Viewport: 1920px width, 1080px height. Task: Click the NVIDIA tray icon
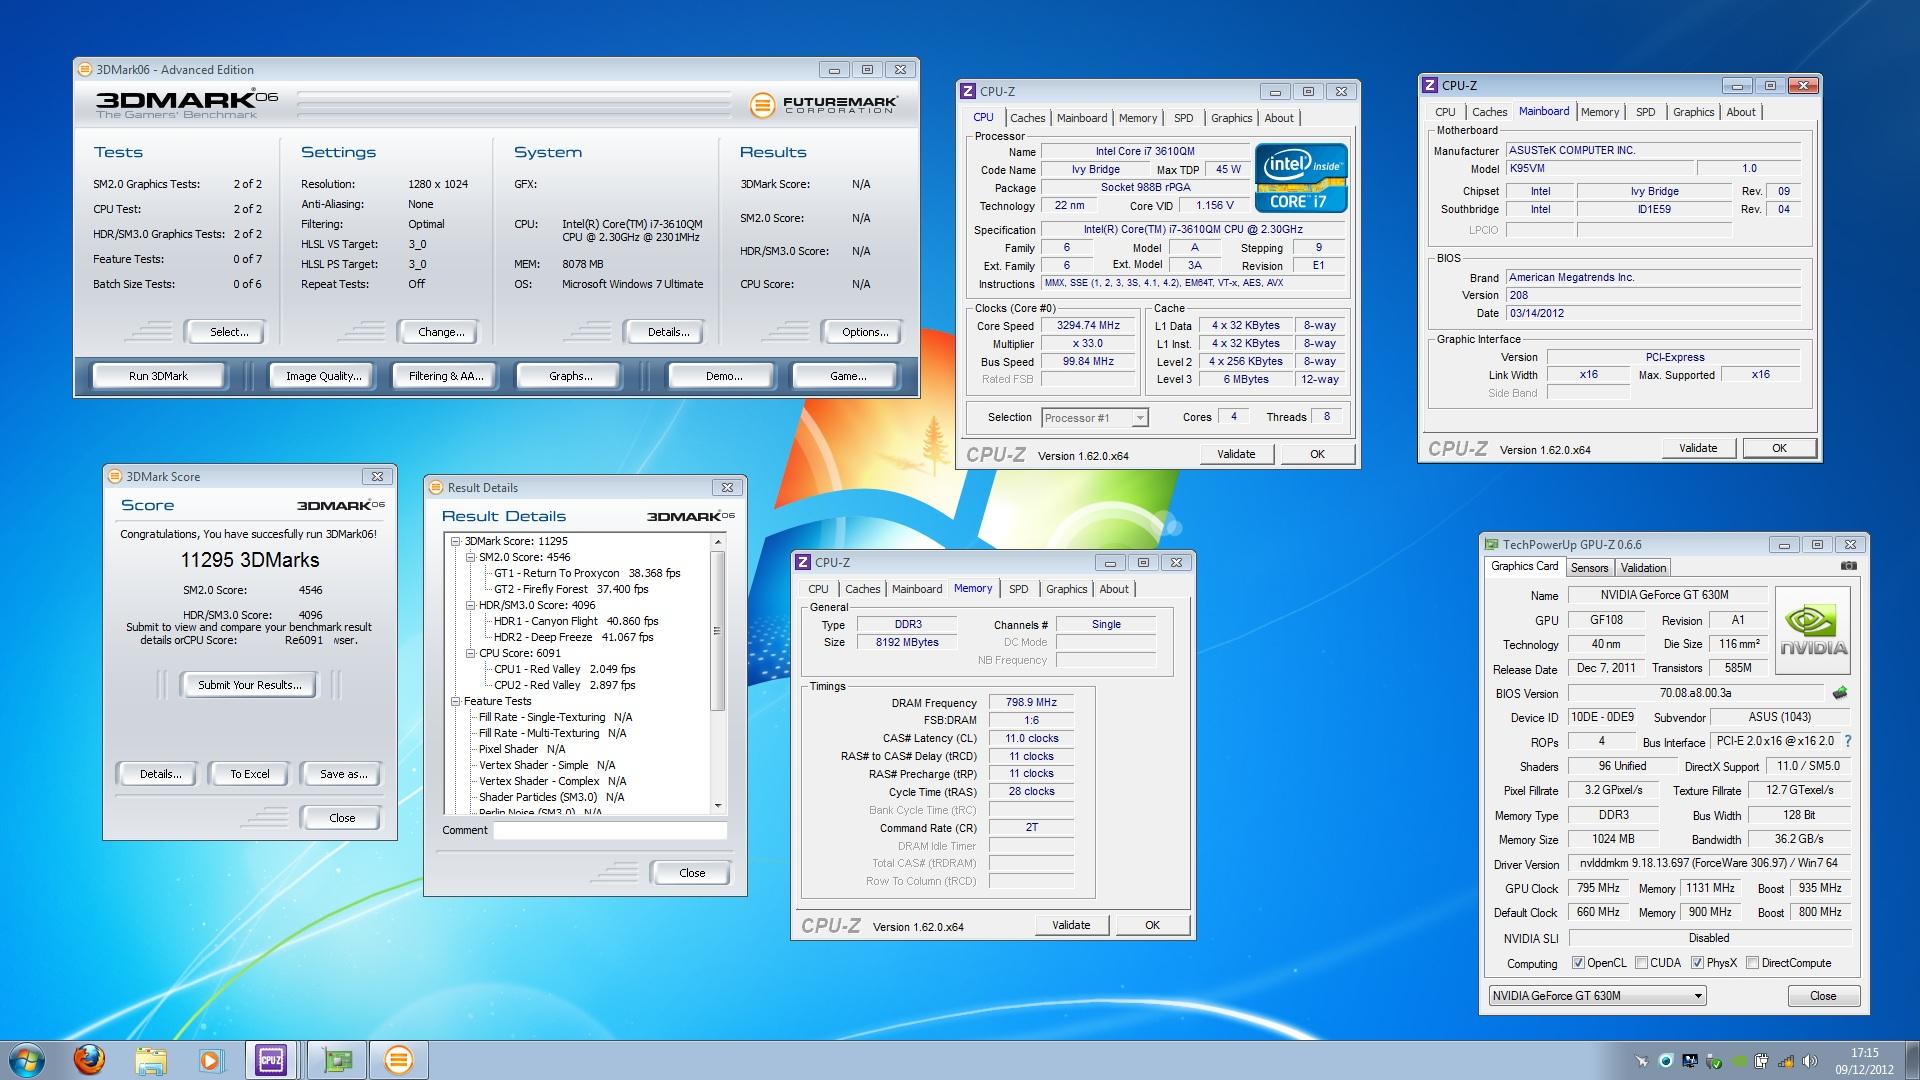point(1738,1061)
